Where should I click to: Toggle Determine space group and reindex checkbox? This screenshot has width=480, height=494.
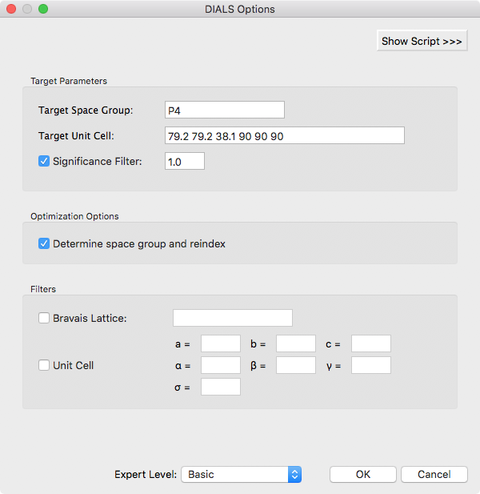[44, 244]
